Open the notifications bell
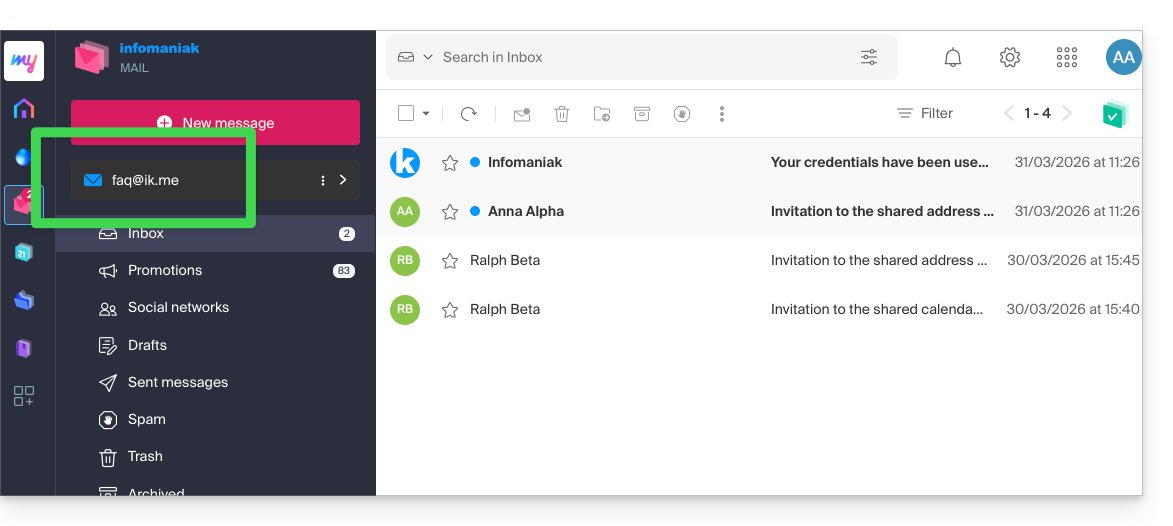 [x=952, y=58]
